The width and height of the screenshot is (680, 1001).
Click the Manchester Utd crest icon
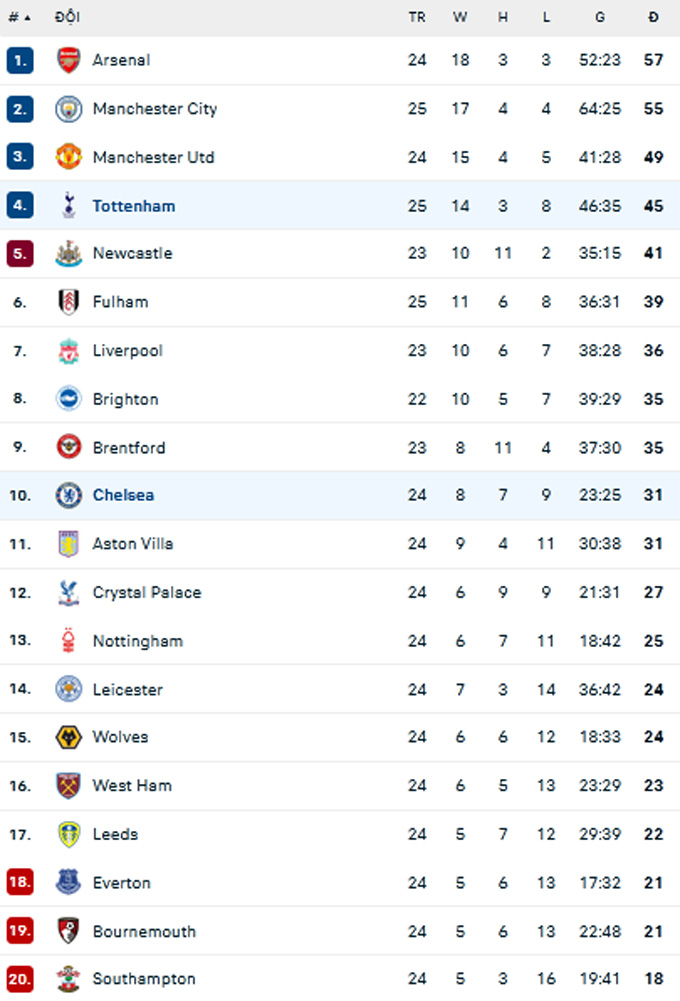(68, 157)
